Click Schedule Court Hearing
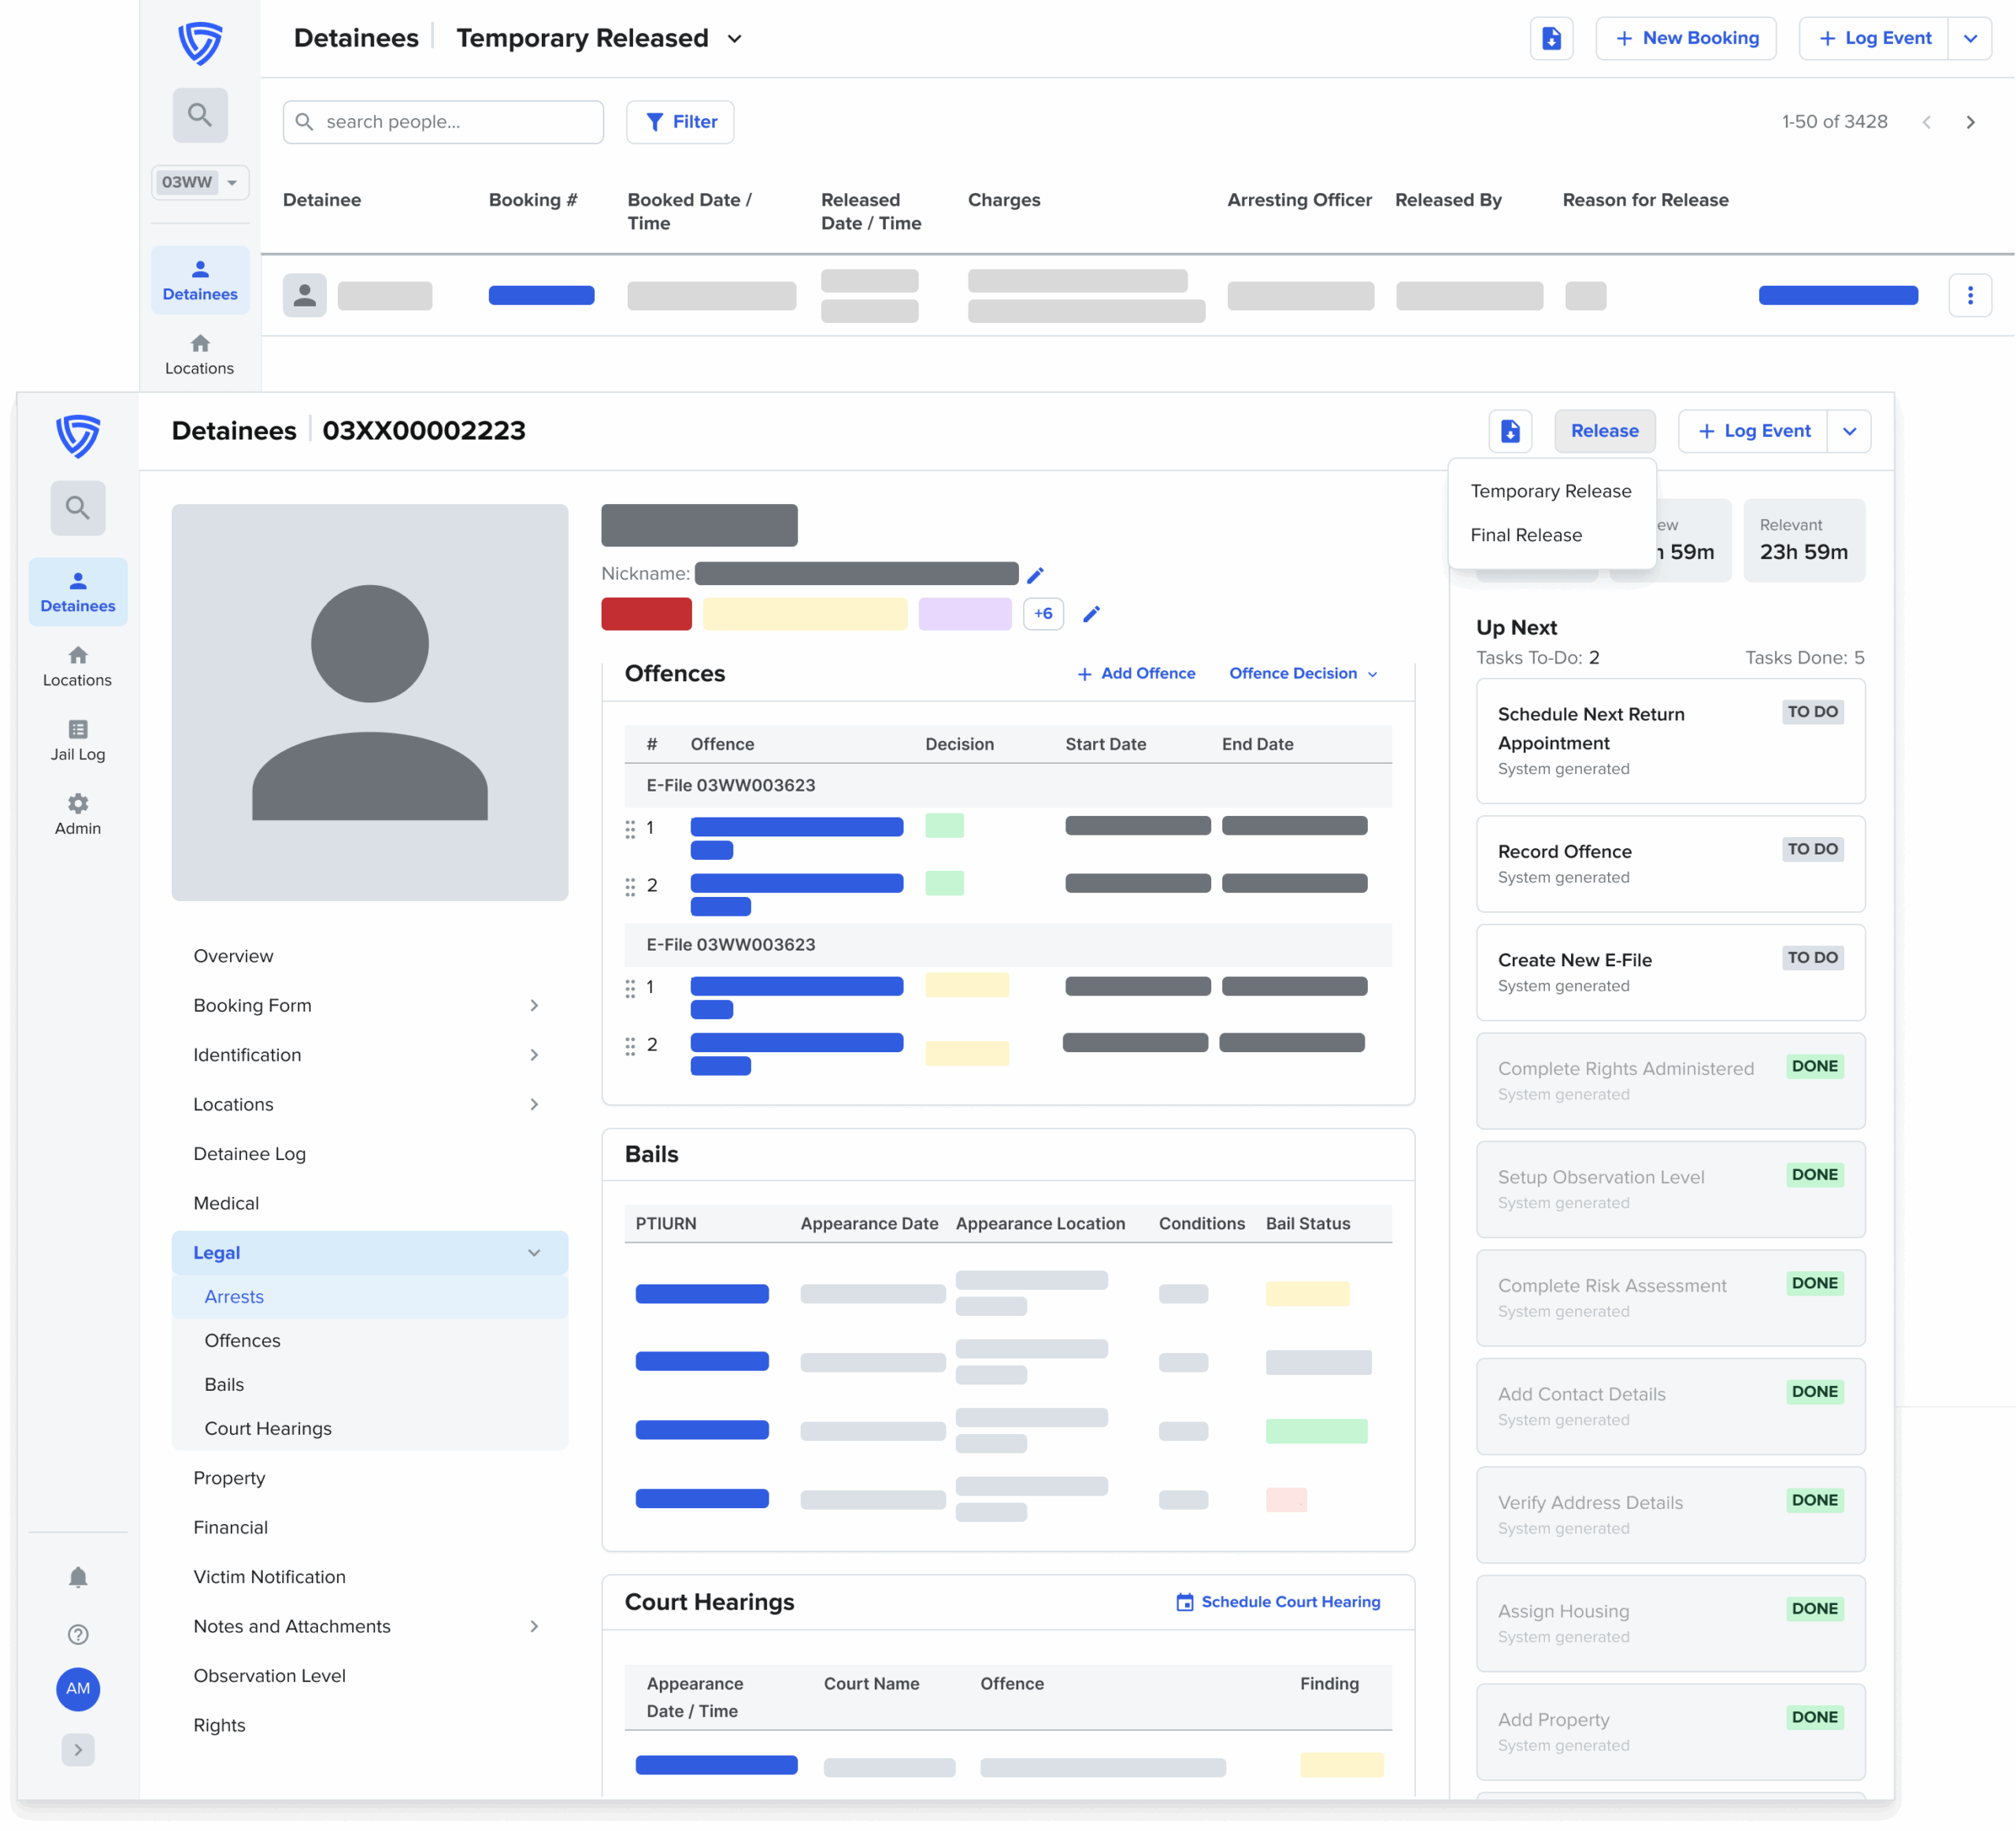2016x1831 pixels. [x=1278, y=1601]
